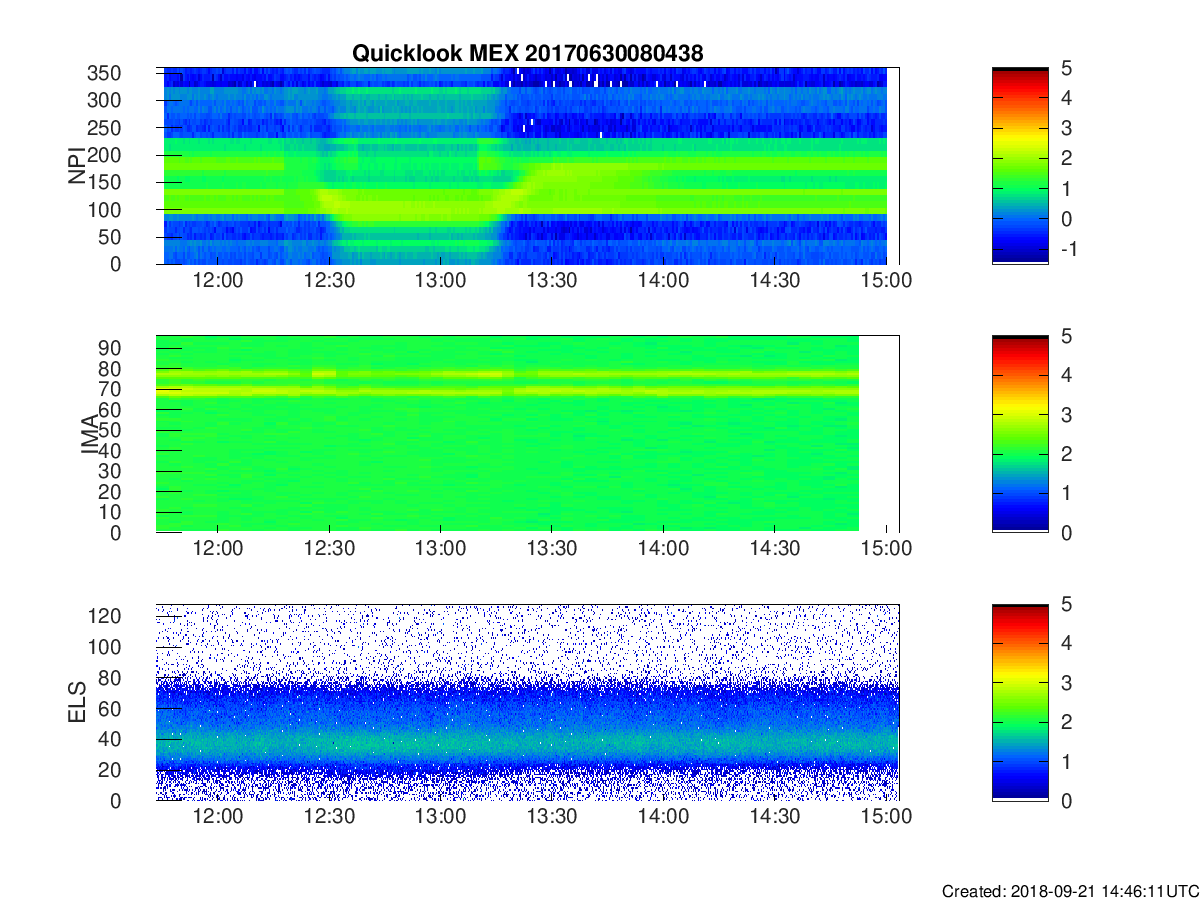Click '15:00' under the NPI panel
Screen dimensions: 1200x900
click(886, 282)
